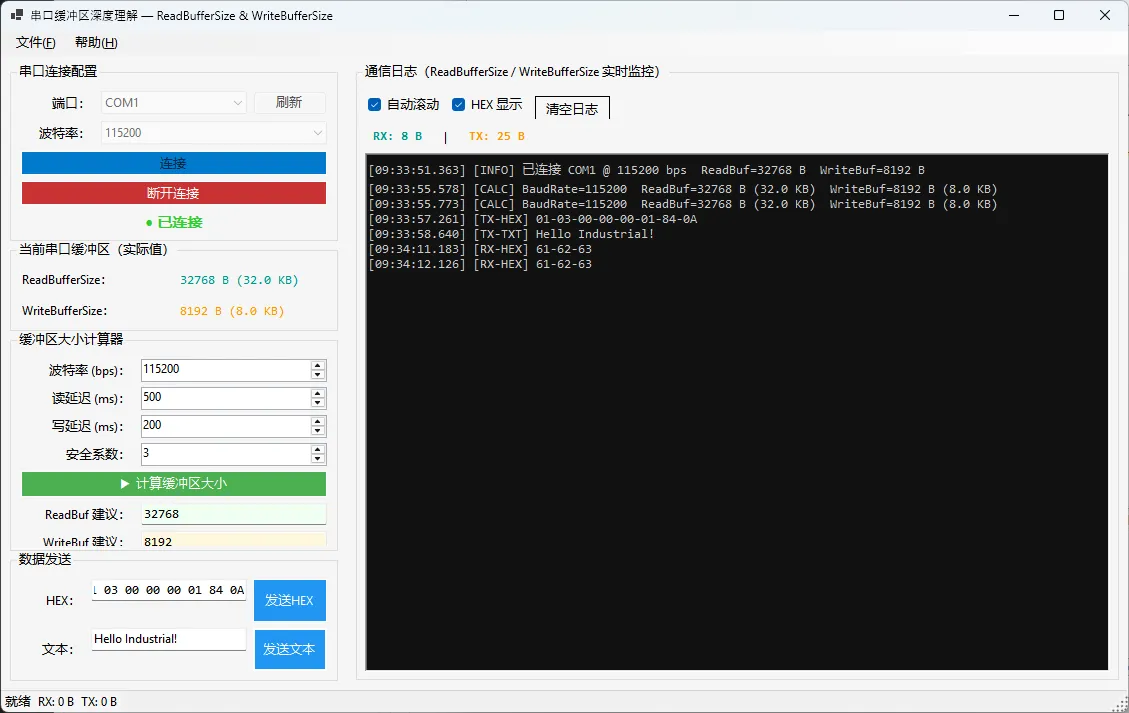Increase the write delay spinner value

[318, 421]
